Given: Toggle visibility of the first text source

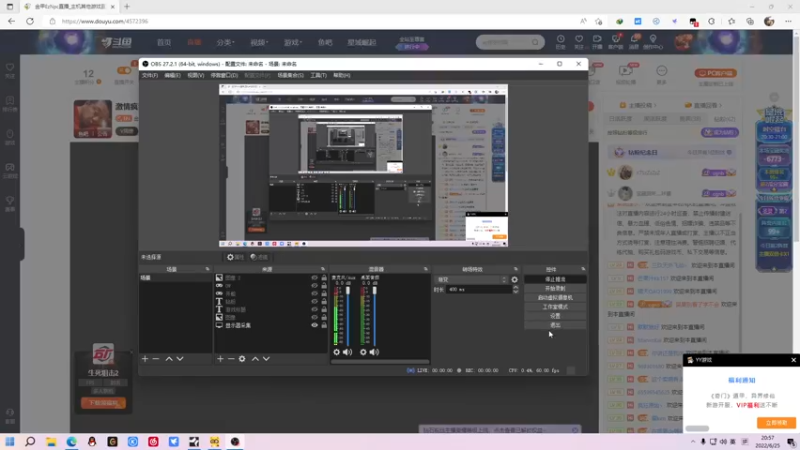Looking at the screenshot, I should [x=314, y=302].
